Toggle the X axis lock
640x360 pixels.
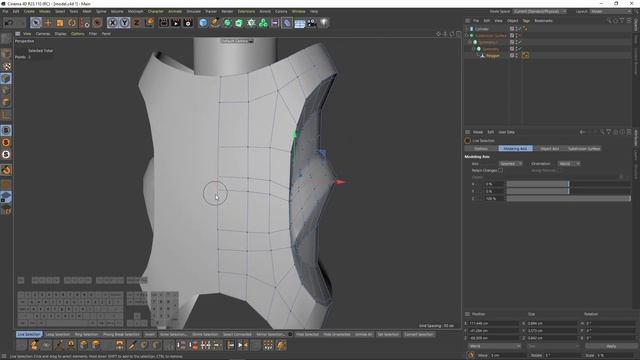tap(113, 22)
